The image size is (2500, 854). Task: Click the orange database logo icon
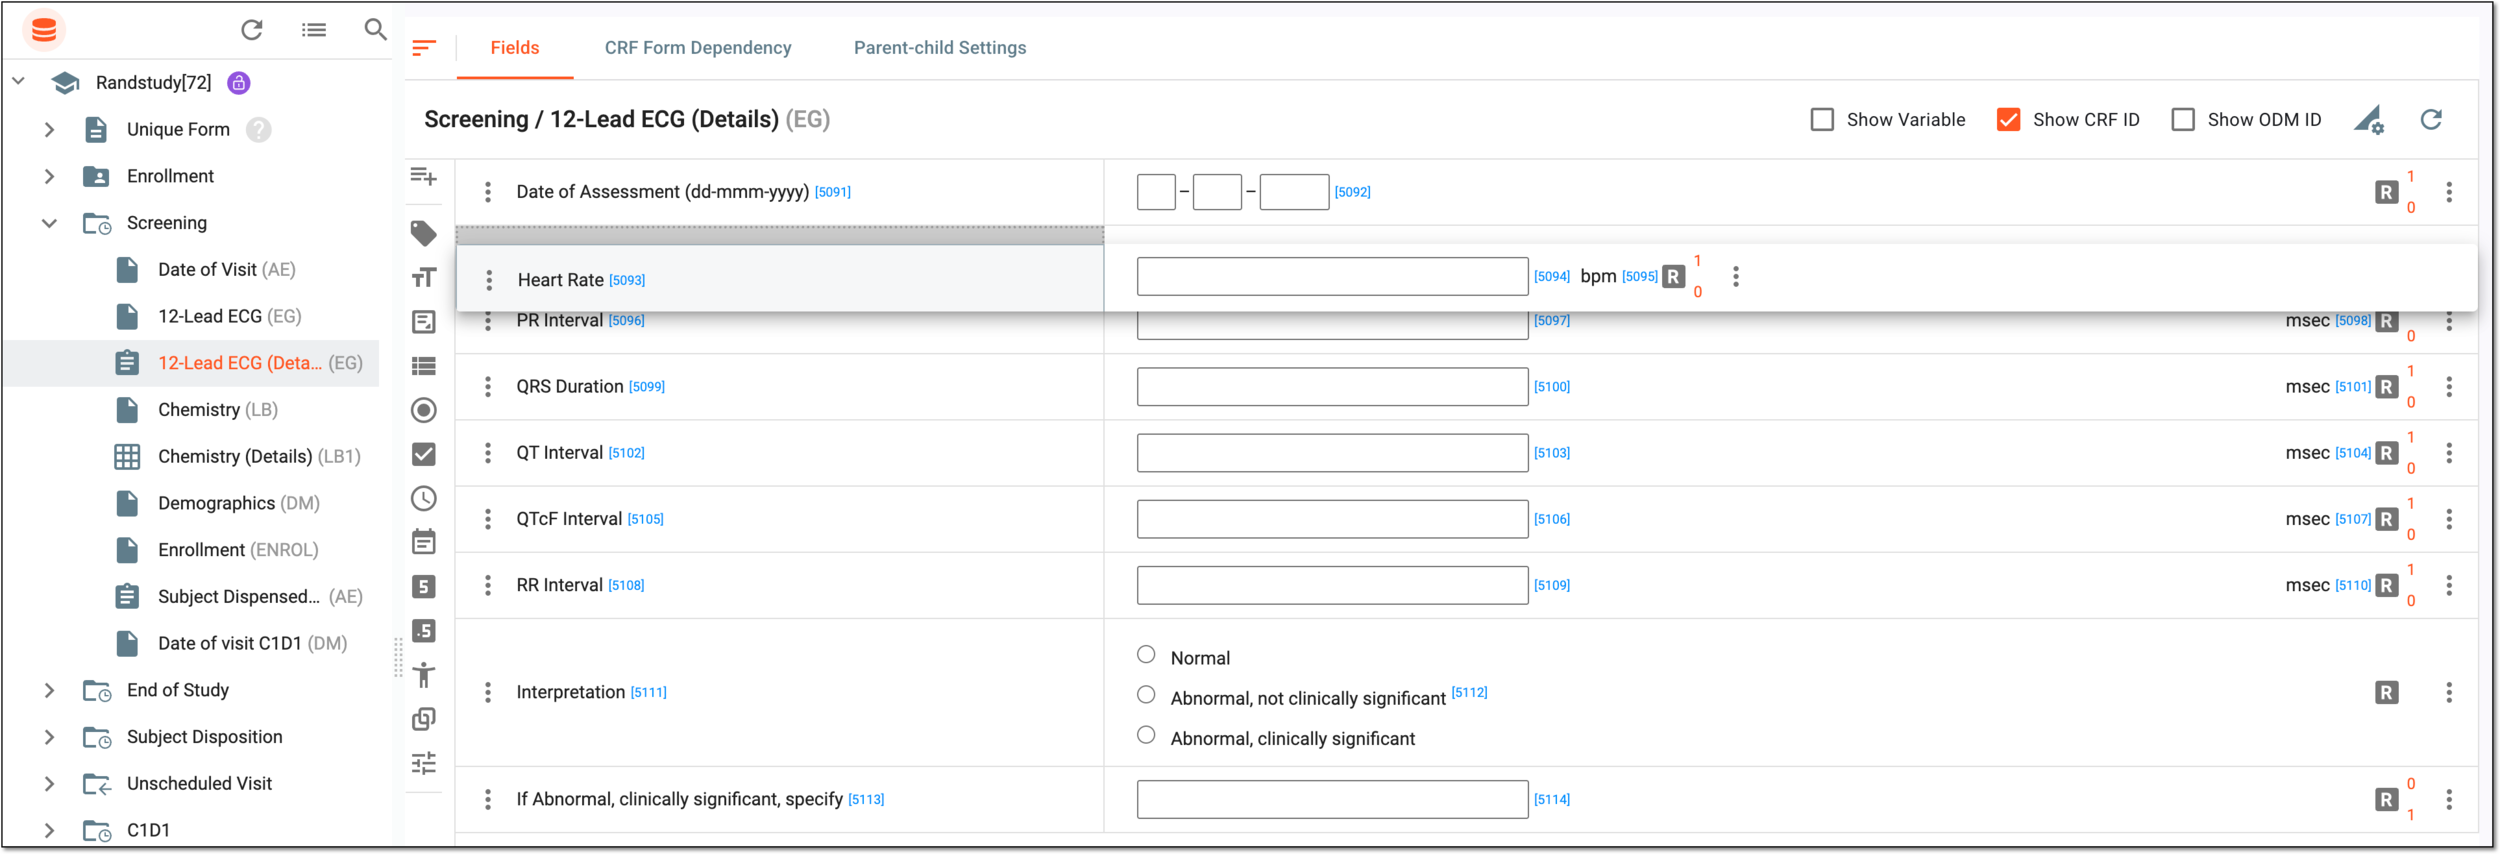pyautogui.click(x=43, y=30)
